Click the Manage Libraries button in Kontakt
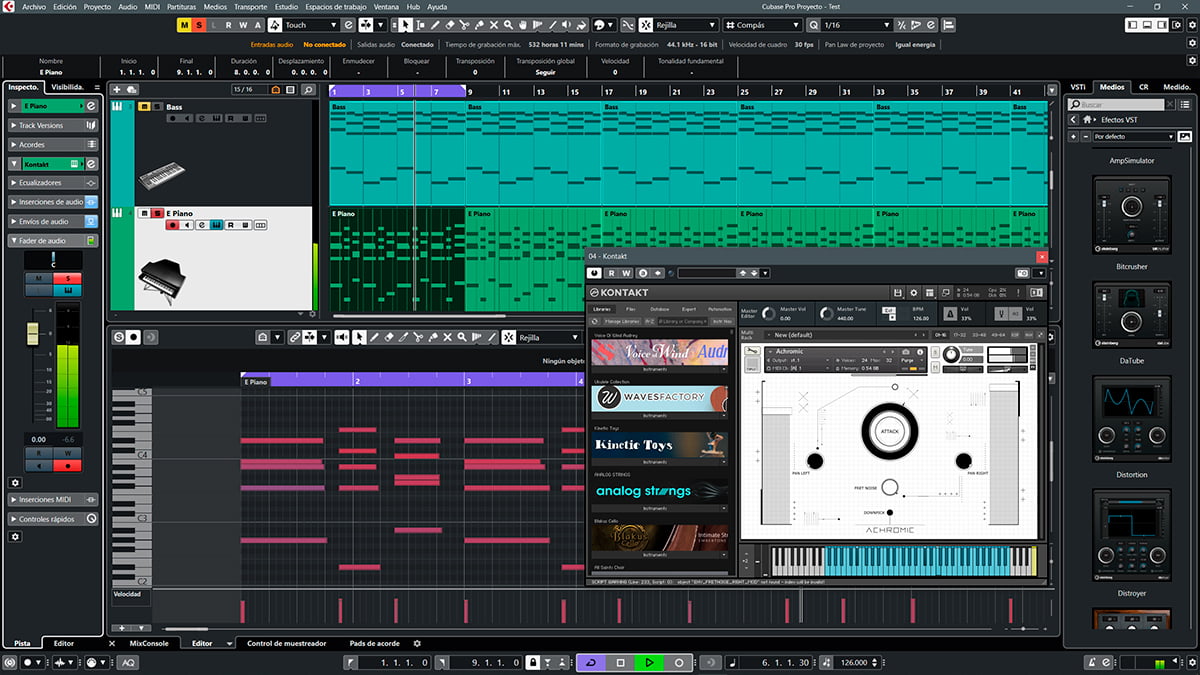The width and height of the screenshot is (1200, 675). pos(622,321)
